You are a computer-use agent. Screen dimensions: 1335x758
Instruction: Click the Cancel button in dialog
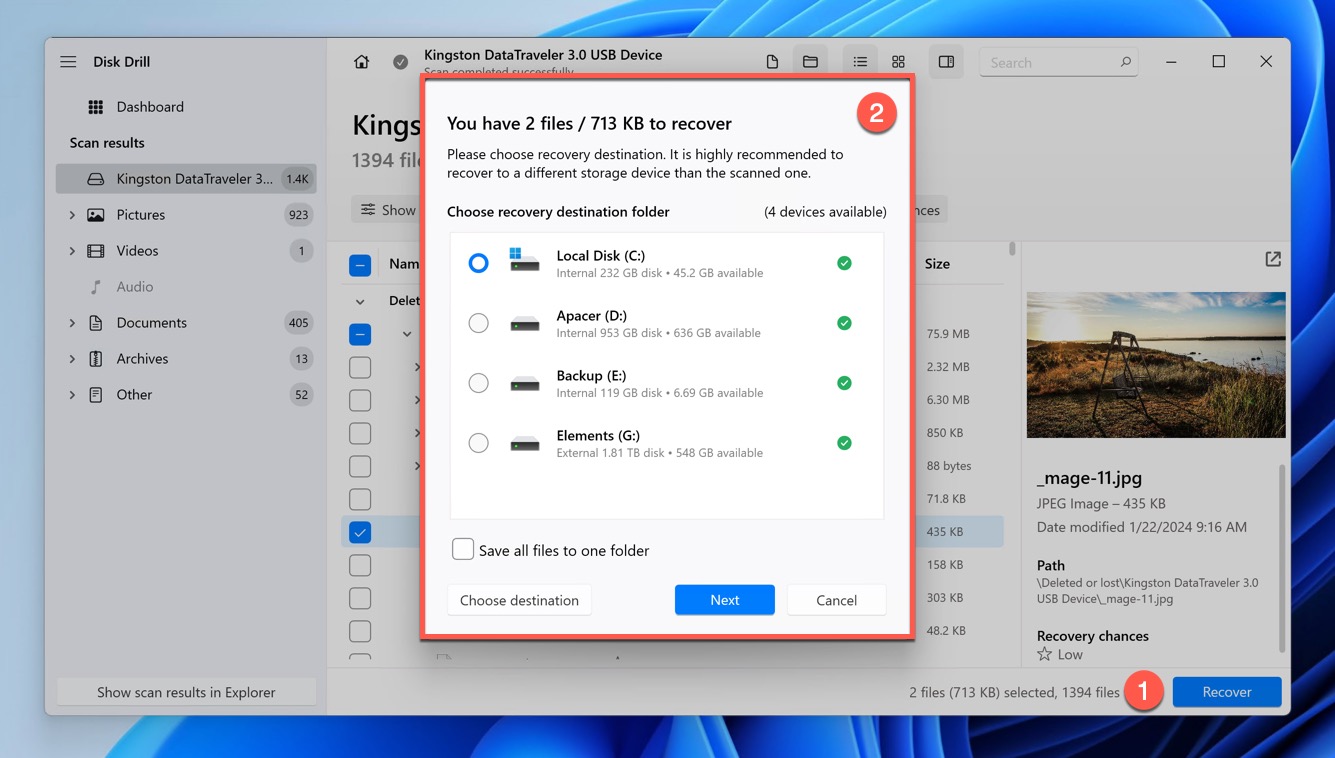click(836, 600)
